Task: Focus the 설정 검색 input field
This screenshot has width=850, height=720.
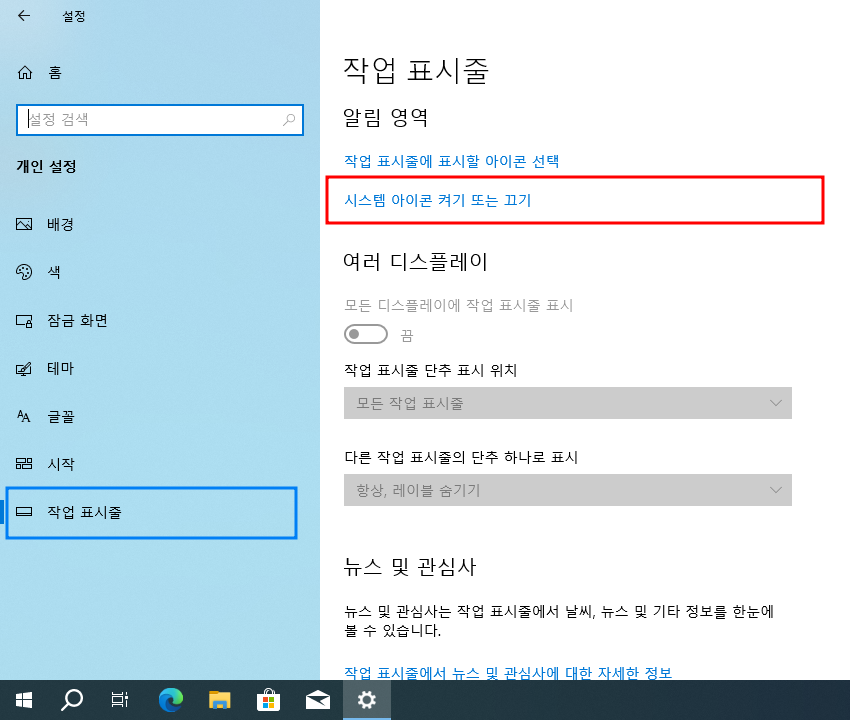Action: pyautogui.click(x=159, y=119)
